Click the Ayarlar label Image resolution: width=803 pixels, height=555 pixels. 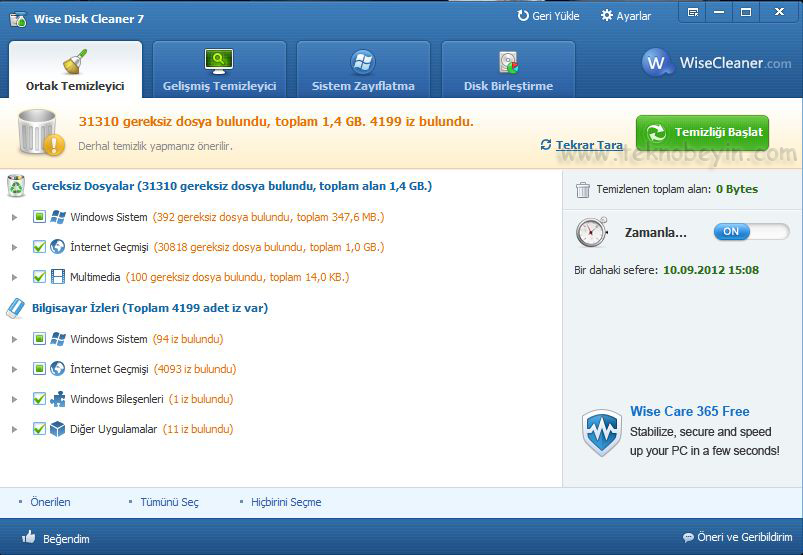pyautogui.click(x=633, y=16)
